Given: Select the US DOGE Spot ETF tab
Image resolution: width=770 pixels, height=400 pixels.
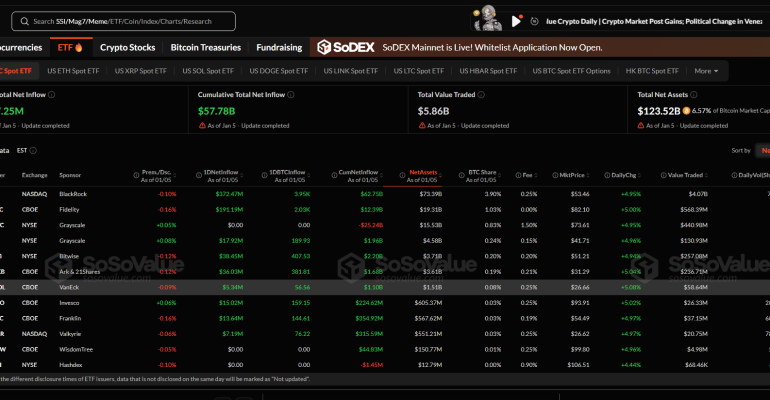Looking at the screenshot, I should click(x=279, y=71).
